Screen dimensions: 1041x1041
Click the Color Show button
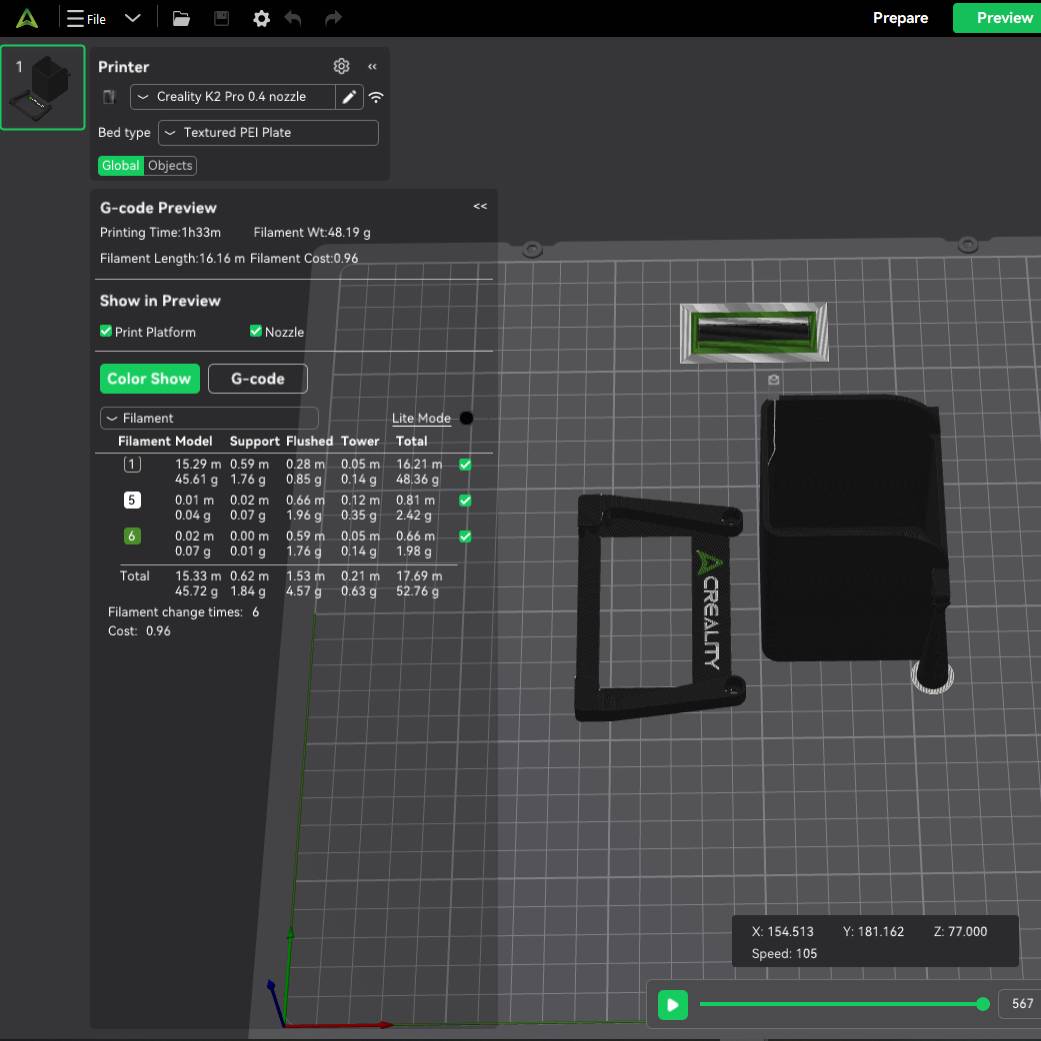pos(149,378)
